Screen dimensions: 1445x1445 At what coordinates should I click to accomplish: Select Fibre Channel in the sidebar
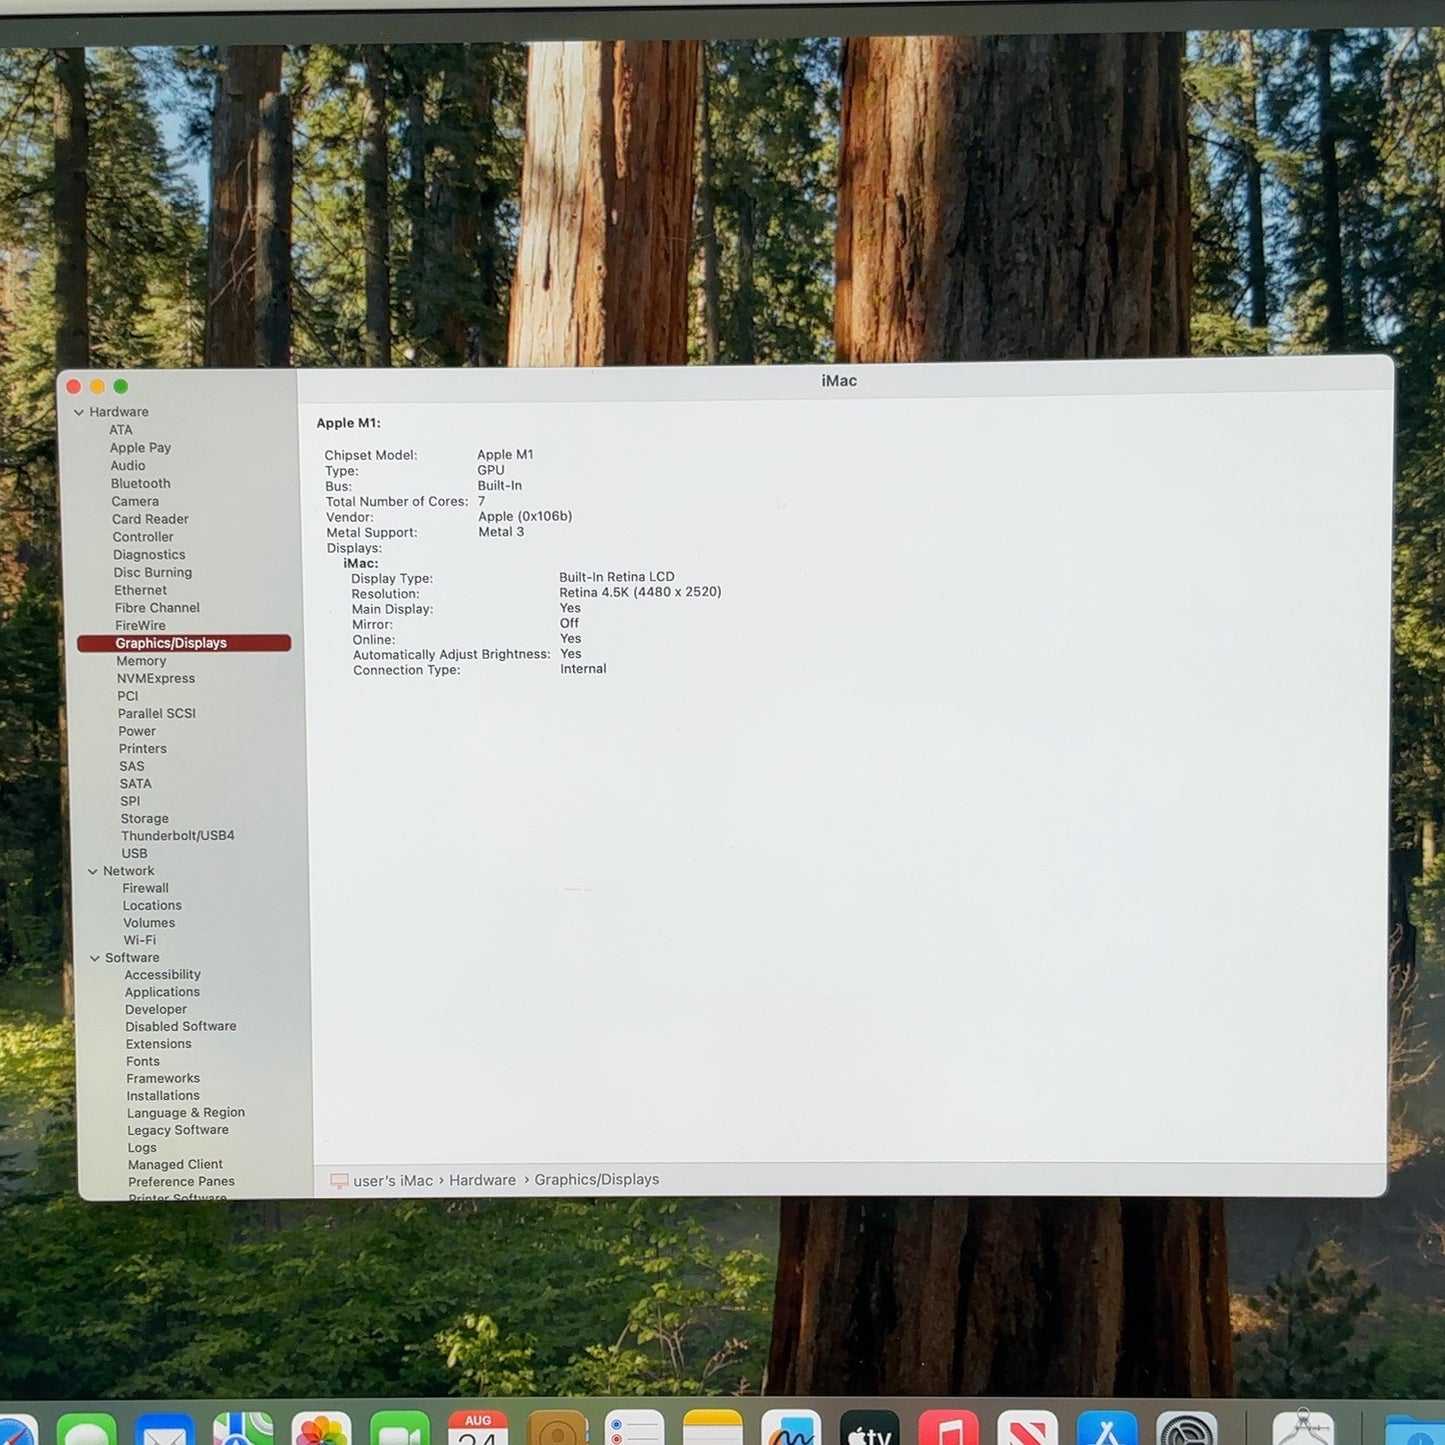[157, 608]
